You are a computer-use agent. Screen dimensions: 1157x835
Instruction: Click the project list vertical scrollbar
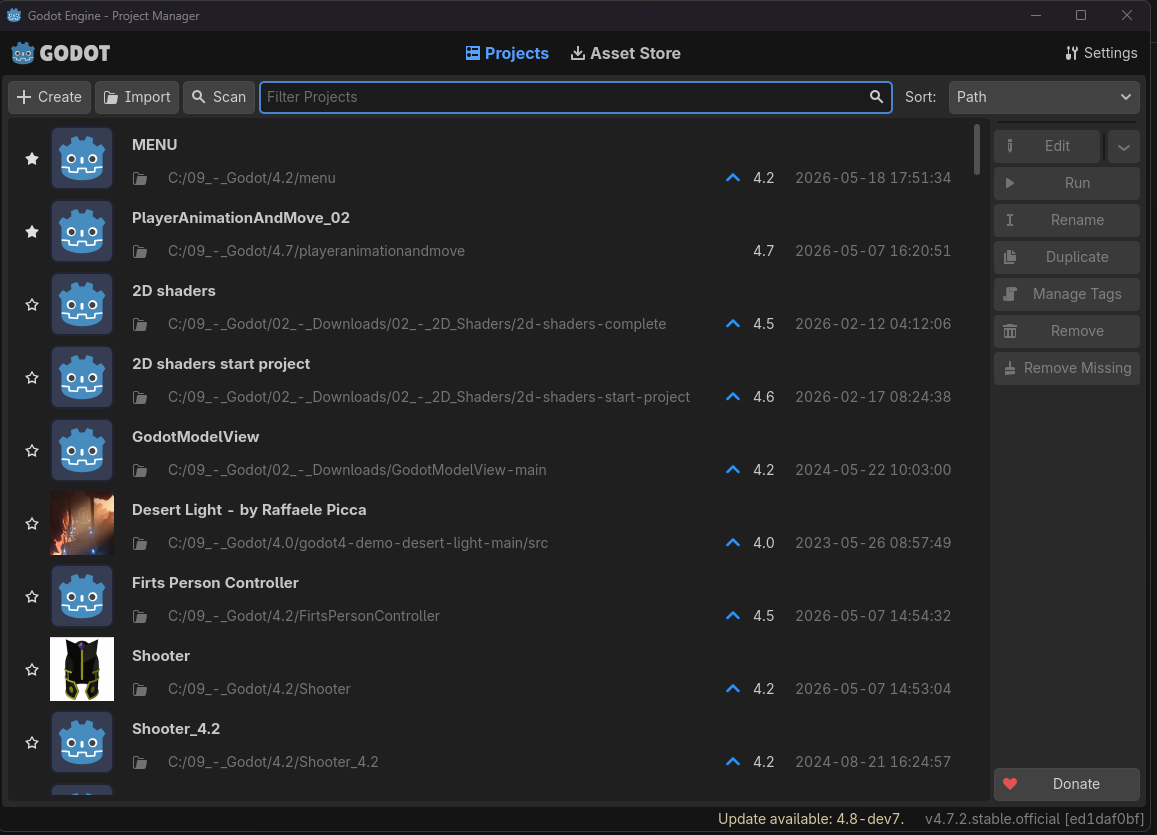pyautogui.click(x=977, y=149)
